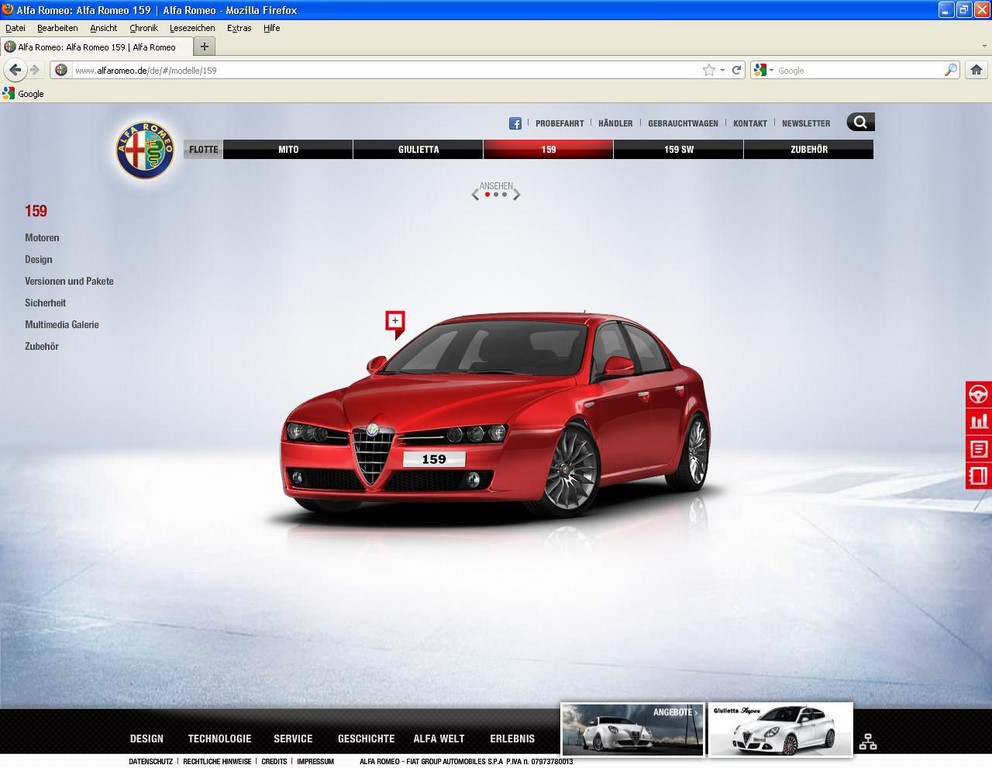Go forward with the browser forward arrow
Viewport: 992px width, 768px height.
35,70
